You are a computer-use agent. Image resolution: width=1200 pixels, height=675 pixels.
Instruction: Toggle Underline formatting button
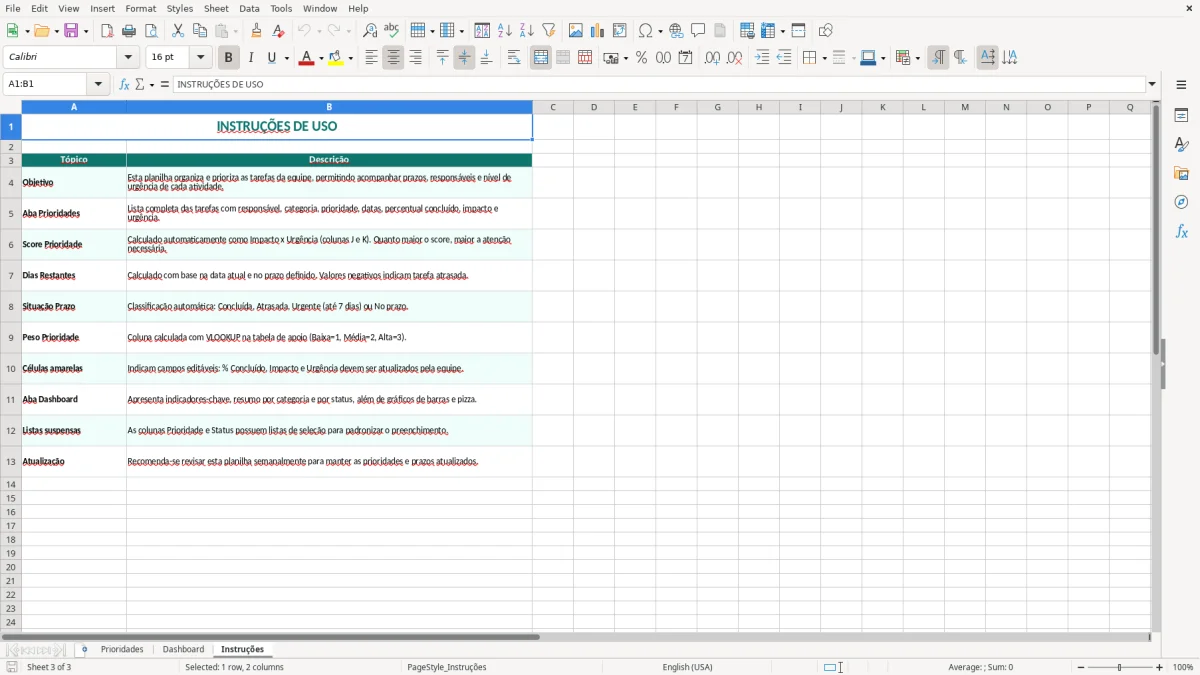tap(271, 58)
